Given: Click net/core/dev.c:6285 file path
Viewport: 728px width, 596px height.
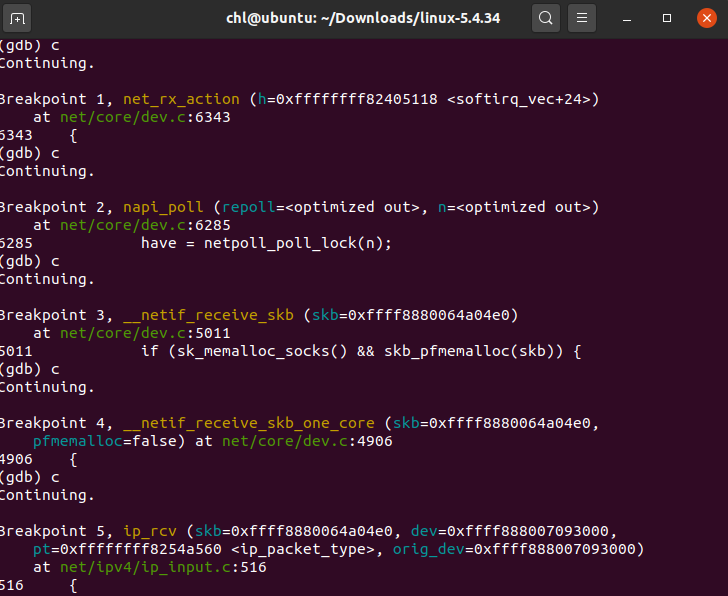Looking at the screenshot, I should (x=145, y=226).
